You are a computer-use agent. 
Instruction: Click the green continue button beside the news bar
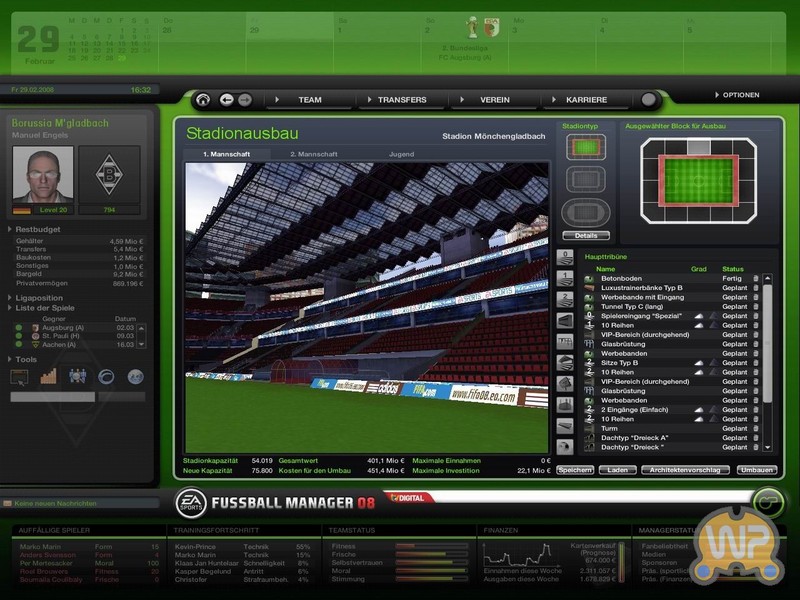[768, 502]
